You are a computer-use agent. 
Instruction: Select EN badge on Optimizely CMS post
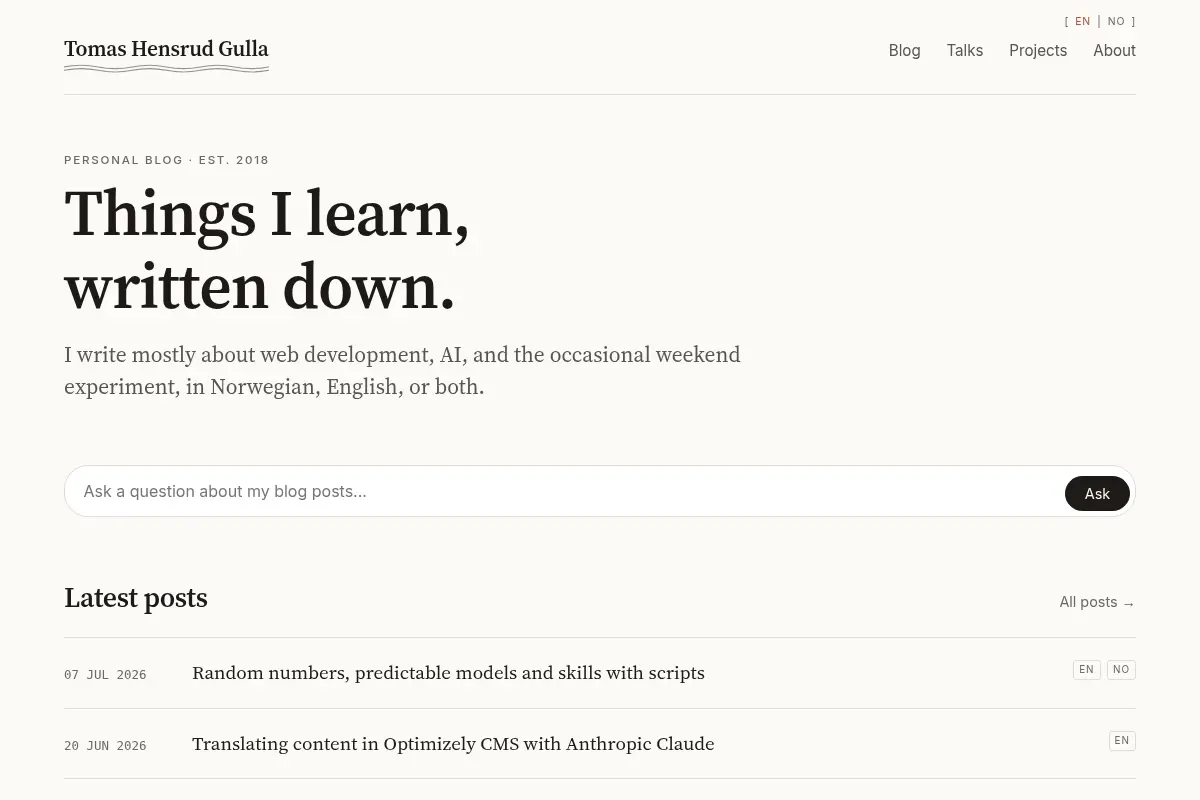(x=1122, y=741)
